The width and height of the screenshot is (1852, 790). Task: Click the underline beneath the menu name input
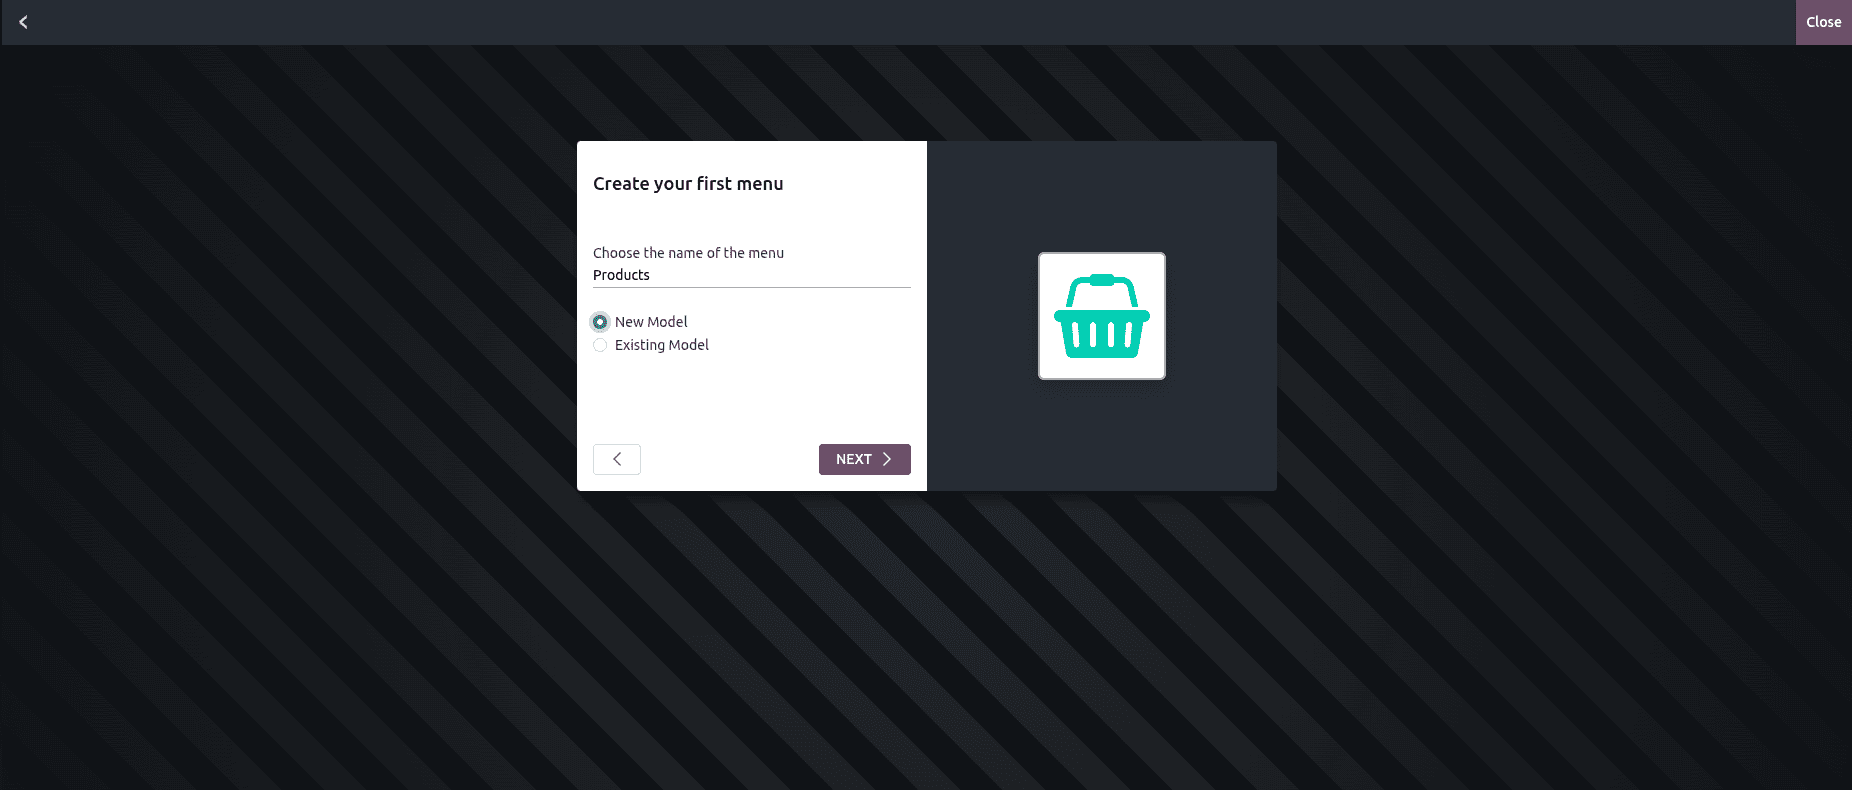[x=752, y=287]
